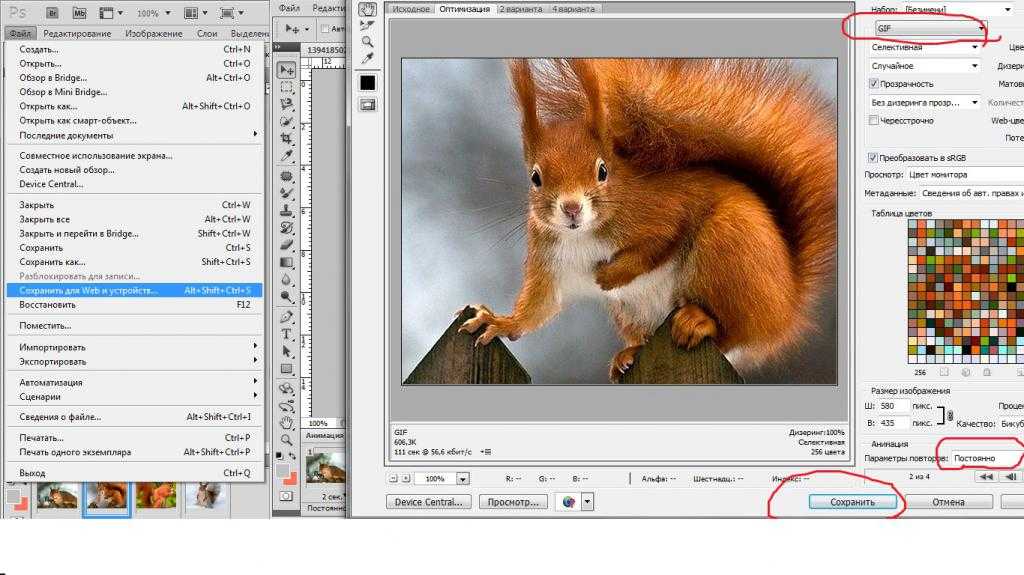Image resolution: width=1024 pixels, height=575 pixels.
Task: Select the Zoom tool in Photoshop toolbox
Action: [x=287, y=440]
